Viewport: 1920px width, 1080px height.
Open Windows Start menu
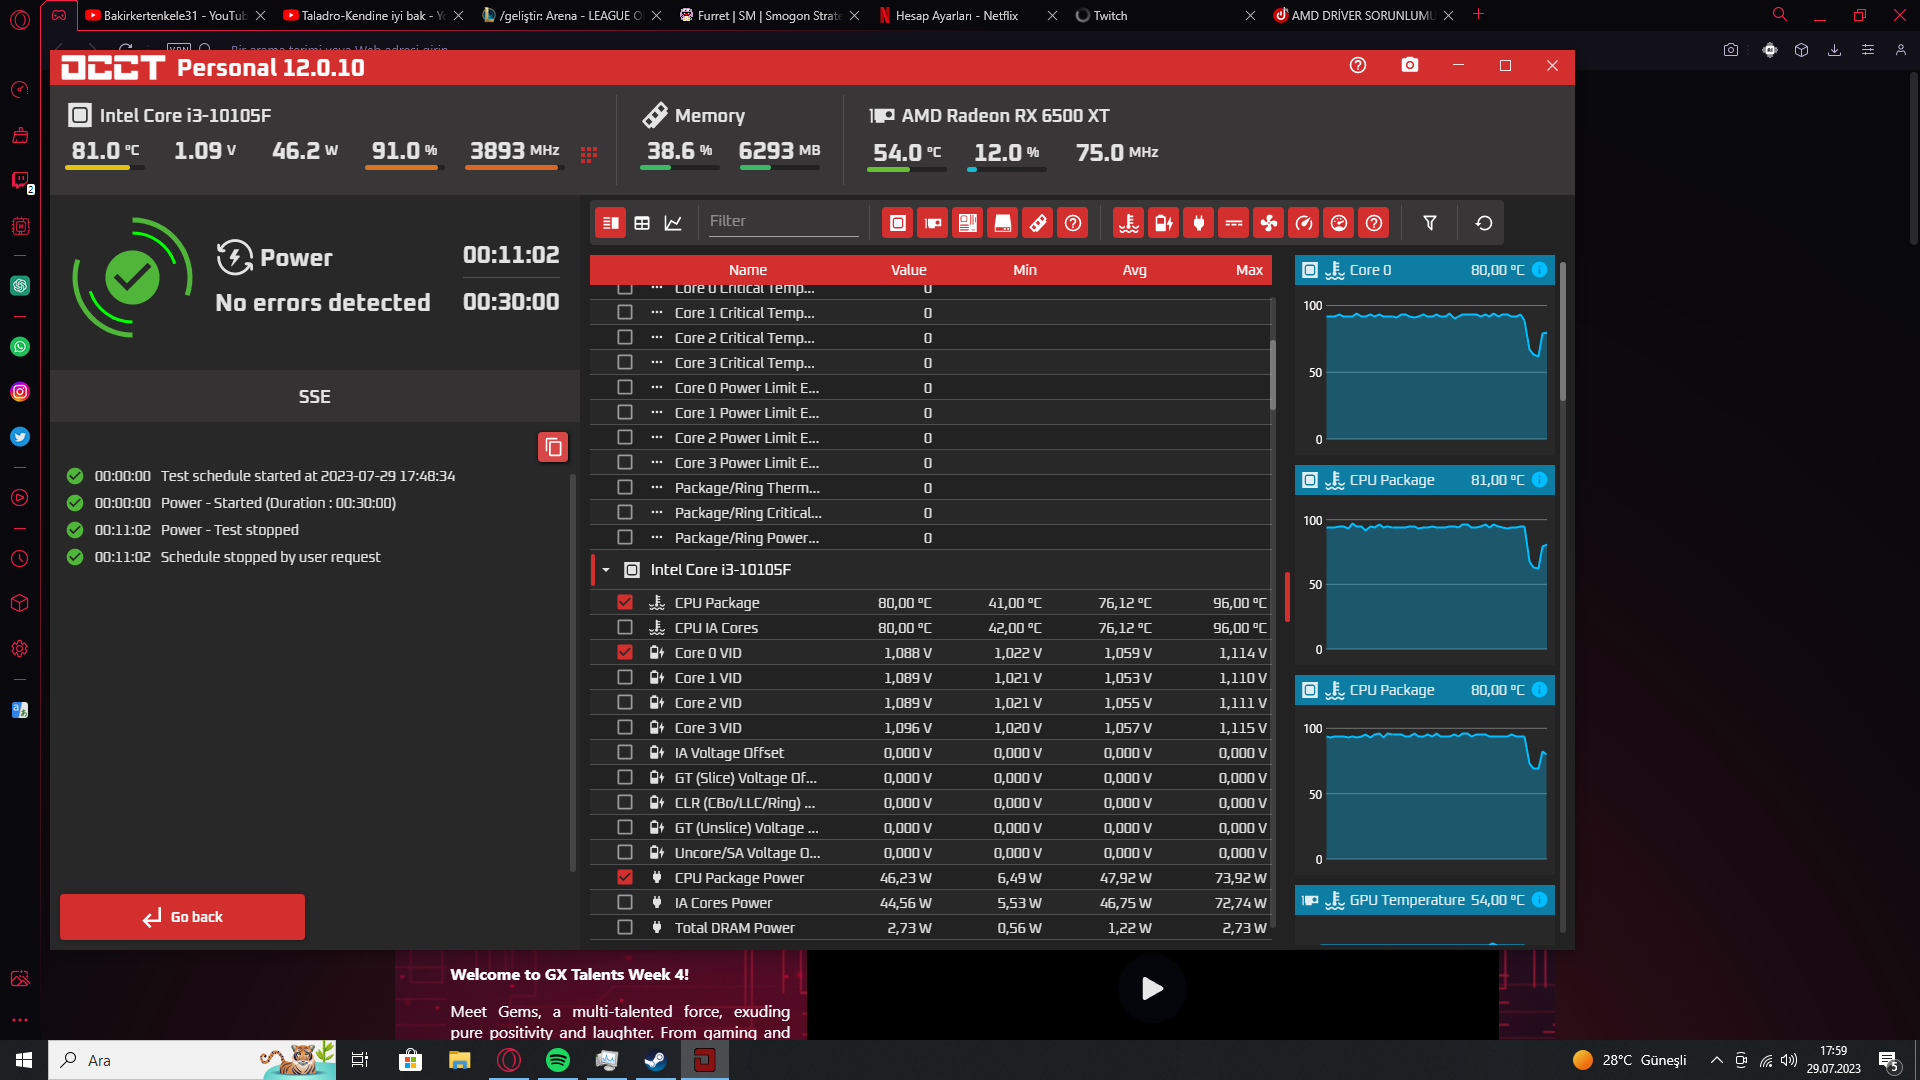pyautogui.click(x=24, y=1060)
